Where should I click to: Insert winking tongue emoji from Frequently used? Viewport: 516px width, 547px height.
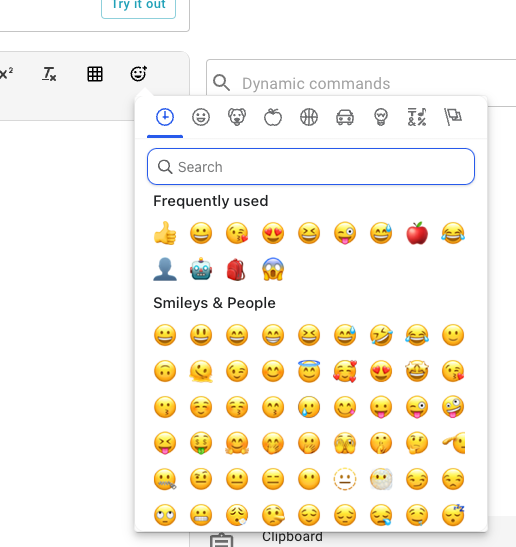pos(345,233)
